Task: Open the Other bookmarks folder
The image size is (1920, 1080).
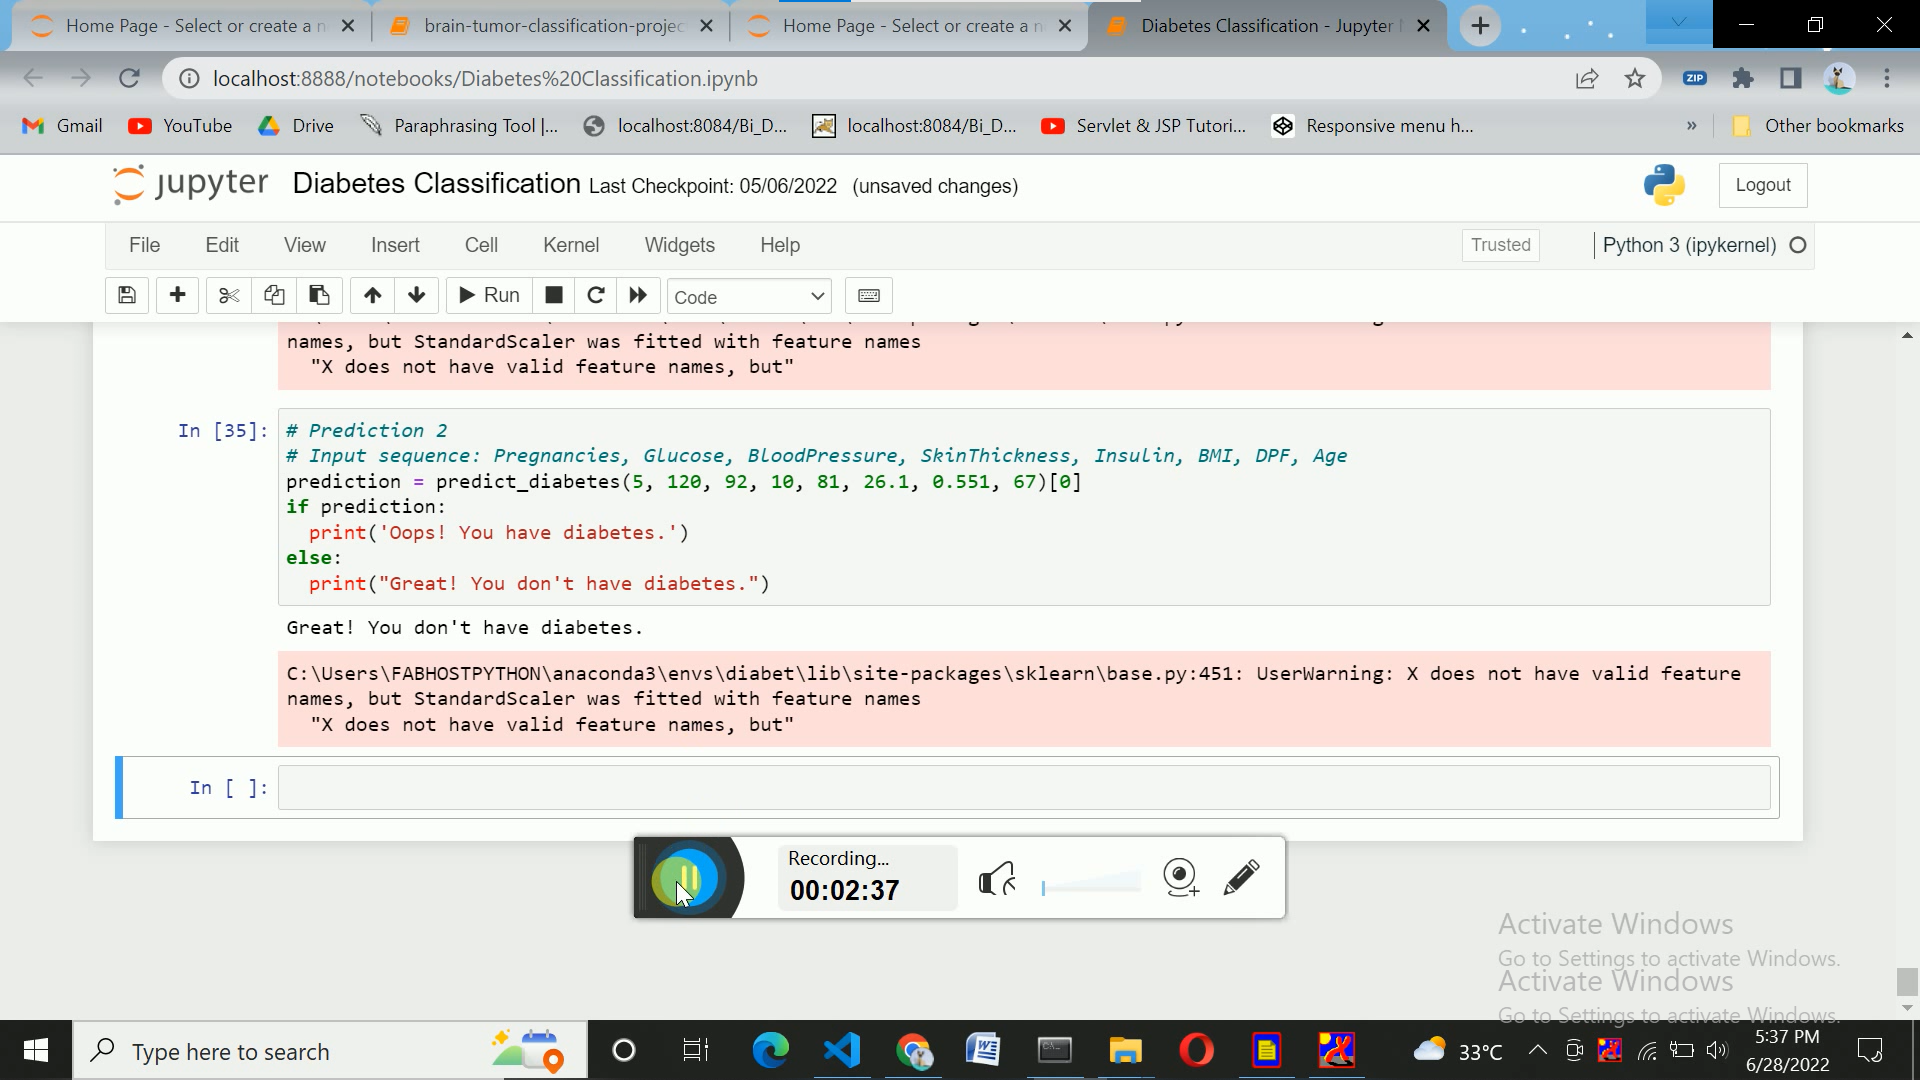Action: (x=1818, y=126)
